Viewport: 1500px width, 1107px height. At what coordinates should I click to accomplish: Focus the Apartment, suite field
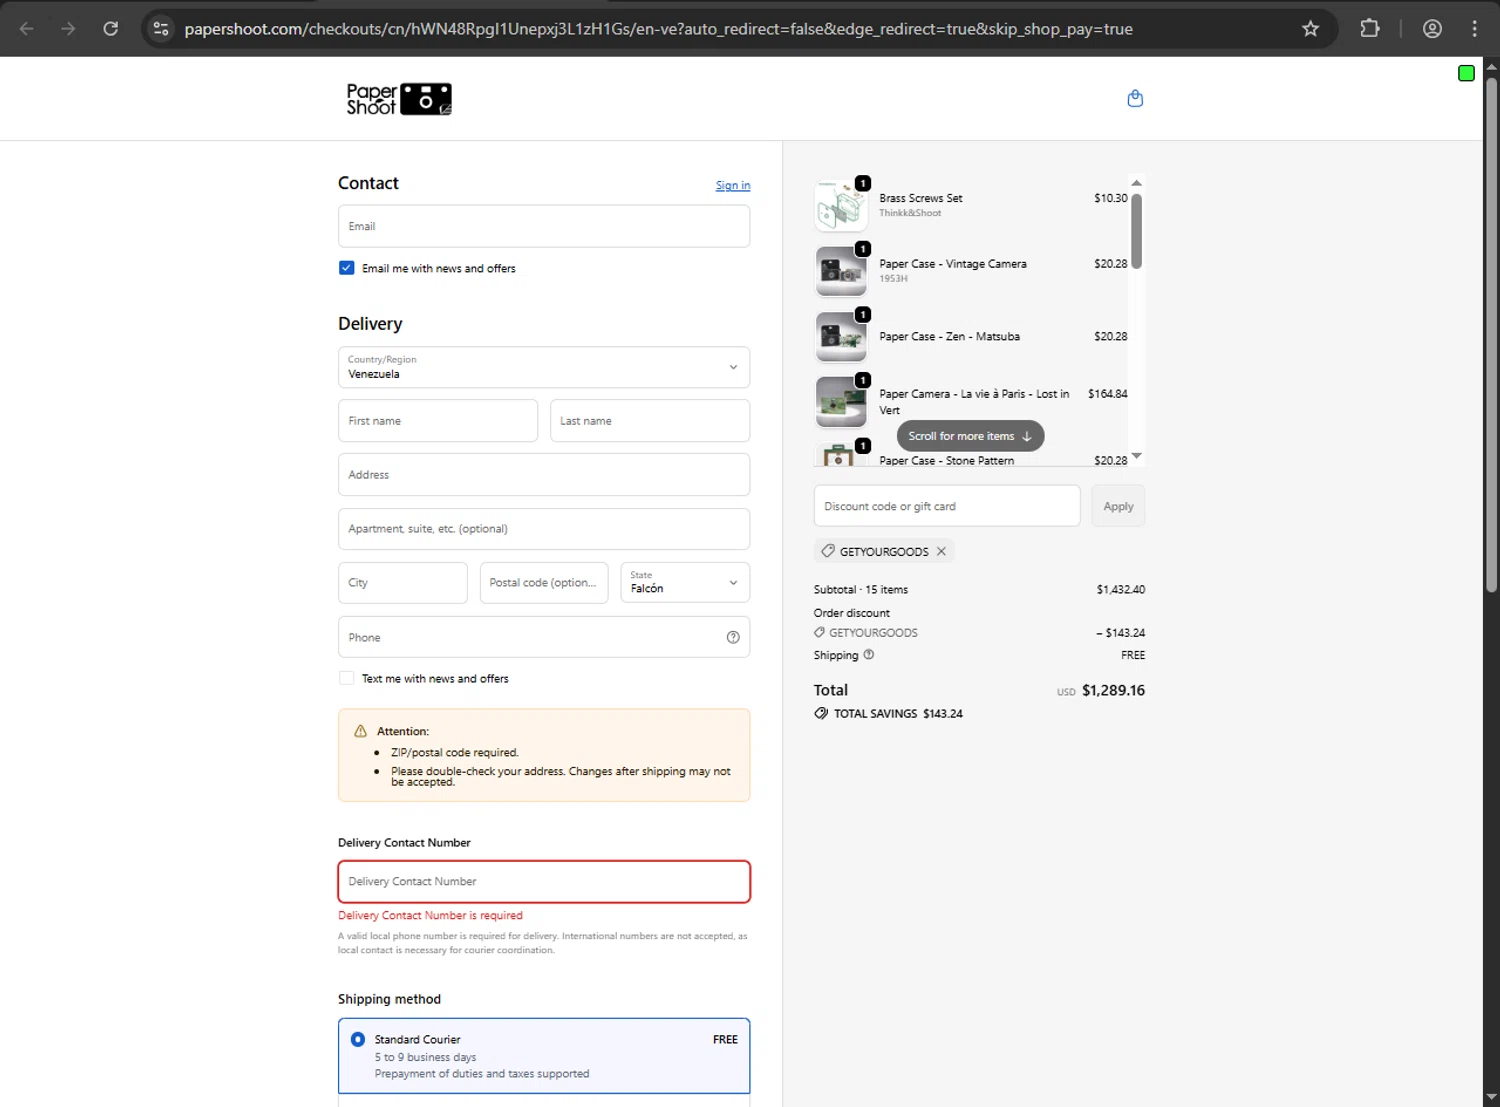pos(544,529)
